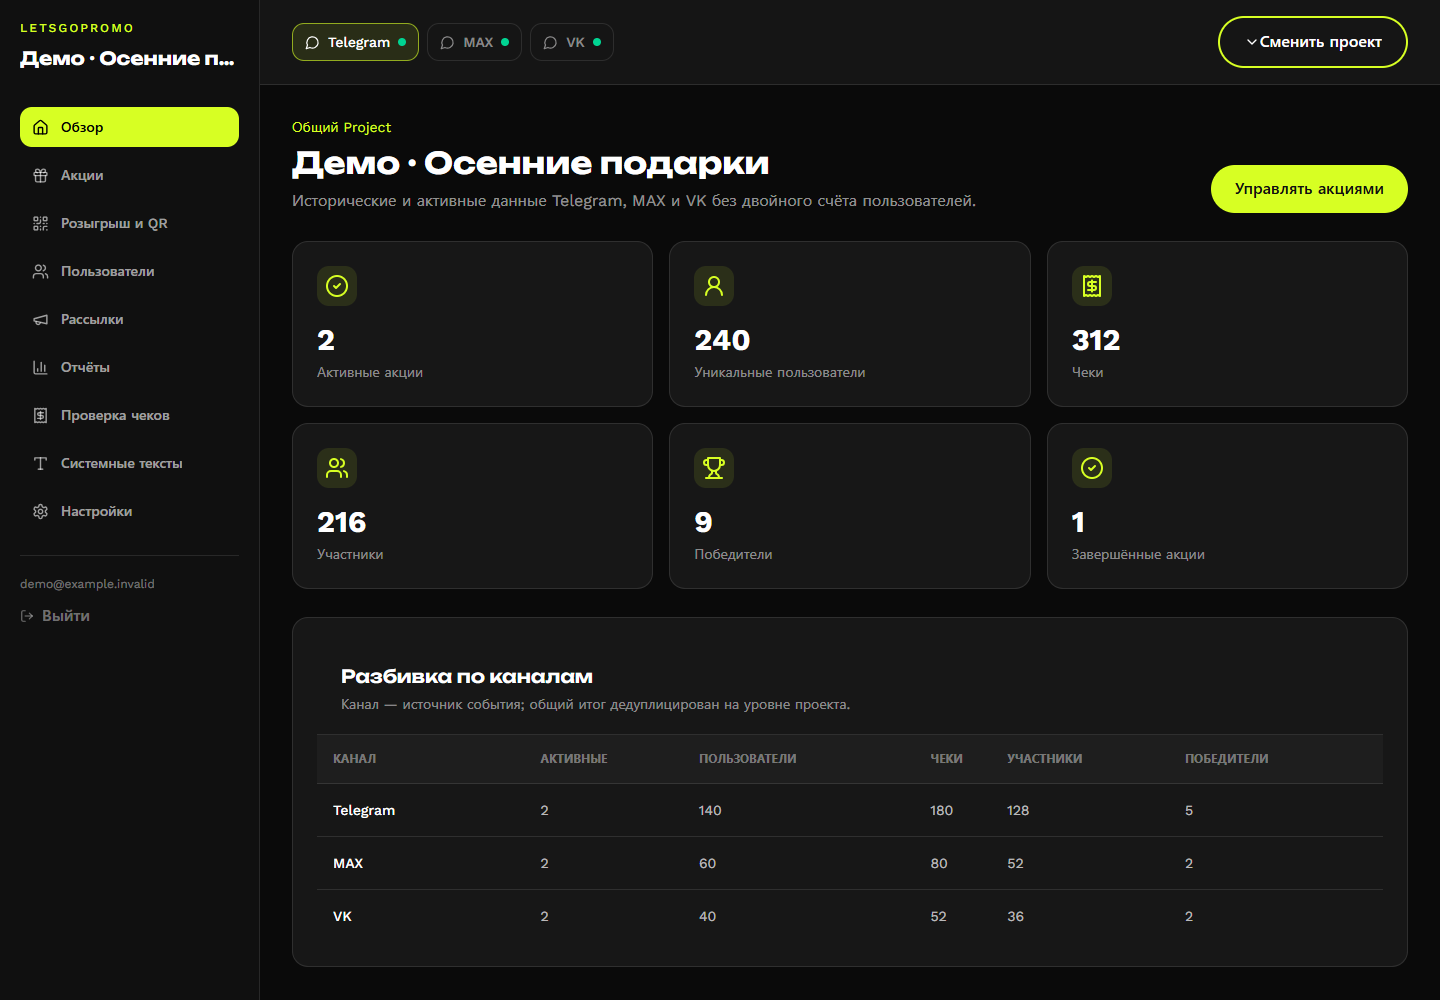
Task: Click the Управлять акциями button
Action: point(1309,189)
